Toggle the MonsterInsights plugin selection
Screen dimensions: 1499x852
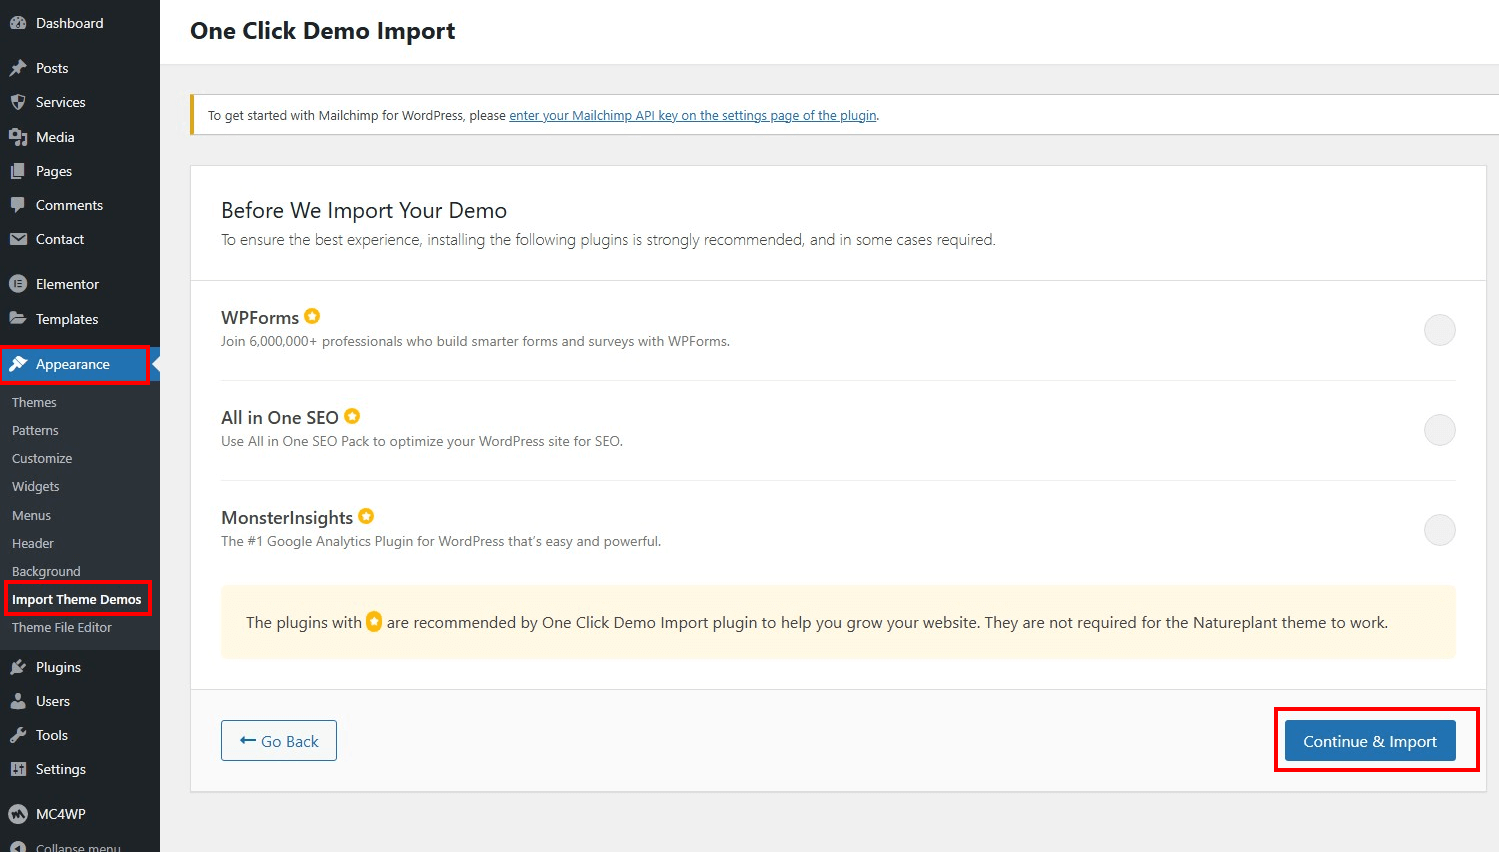tap(1439, 530)
